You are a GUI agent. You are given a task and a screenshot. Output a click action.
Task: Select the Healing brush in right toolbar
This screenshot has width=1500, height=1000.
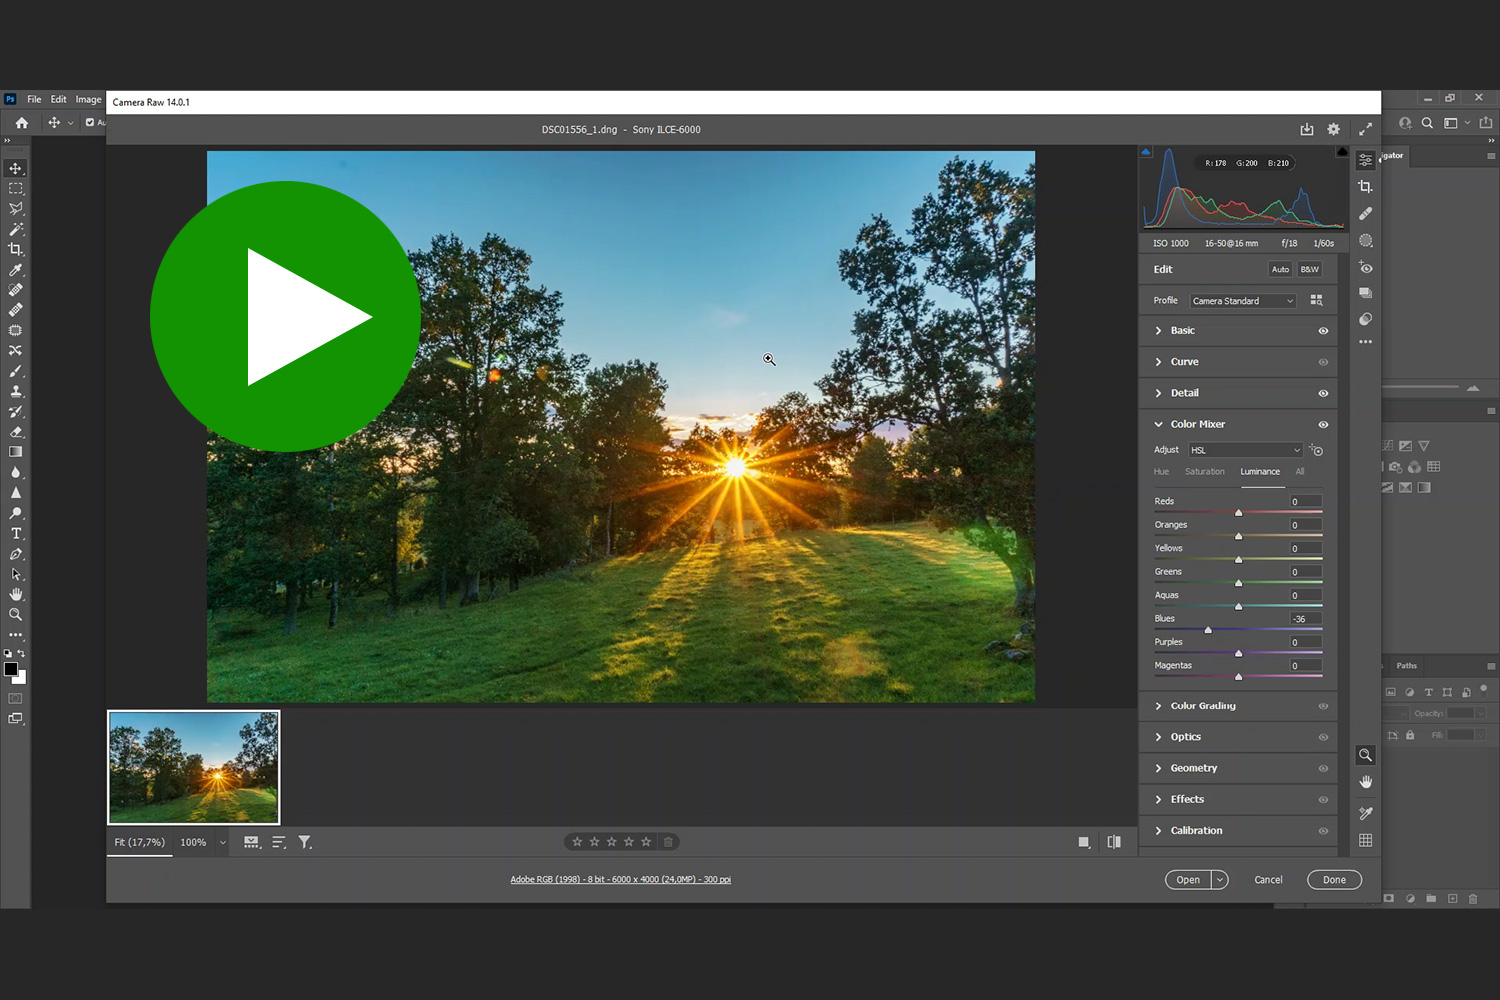[1365, 214]
